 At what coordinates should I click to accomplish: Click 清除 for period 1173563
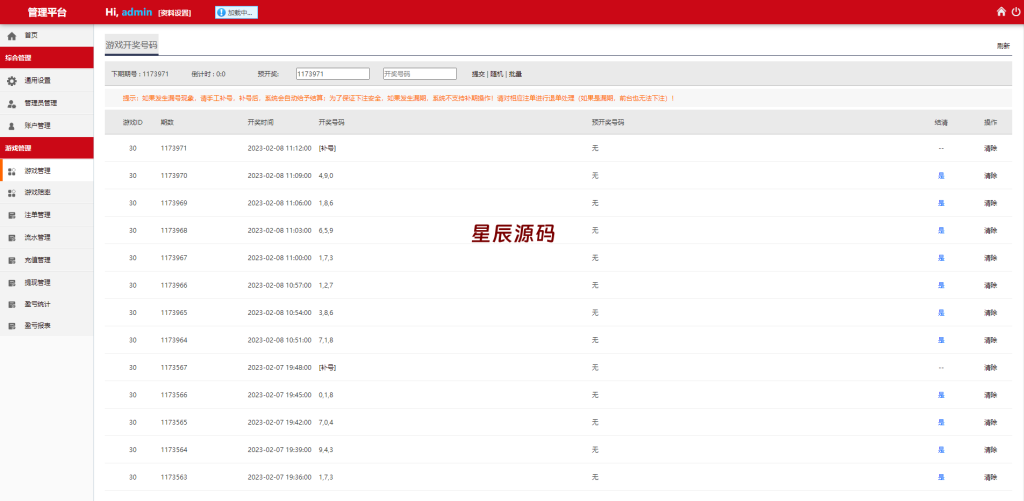991,477
